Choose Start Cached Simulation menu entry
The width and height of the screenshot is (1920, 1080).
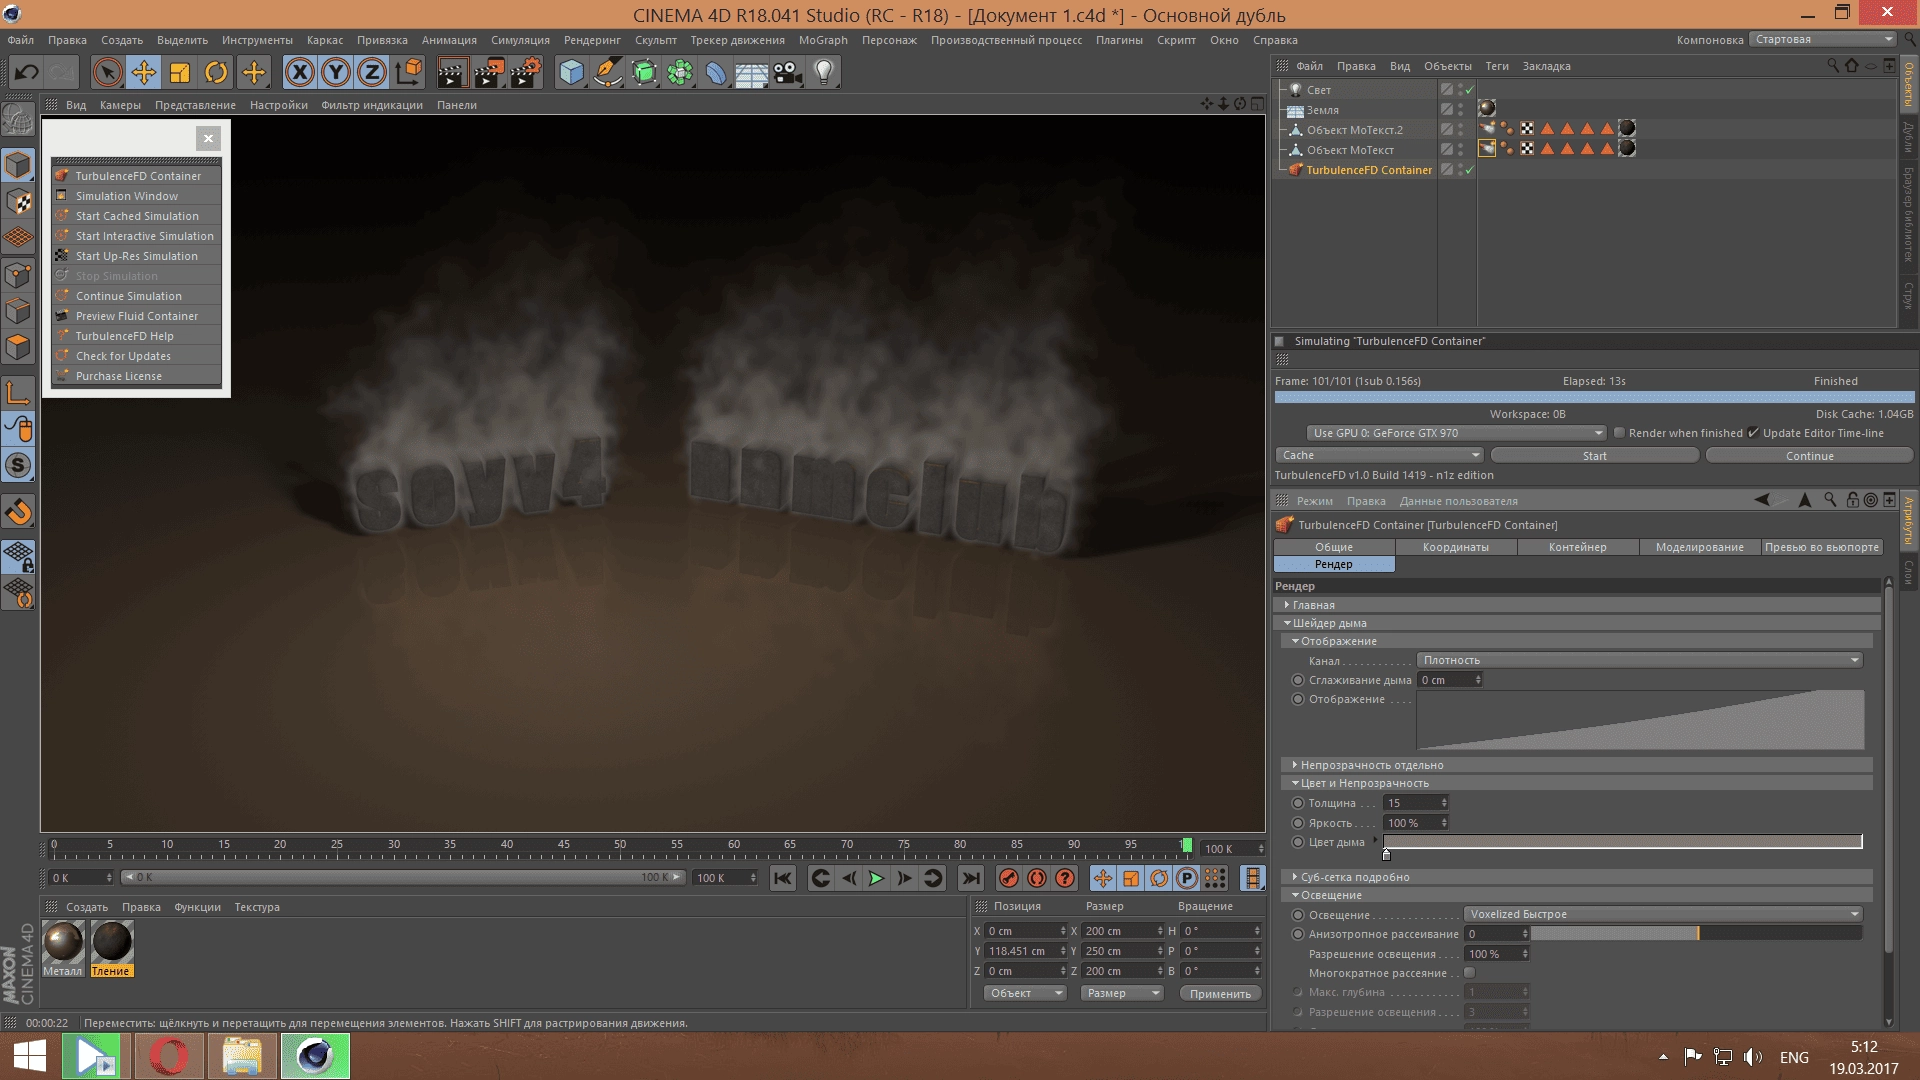point(137,216)
